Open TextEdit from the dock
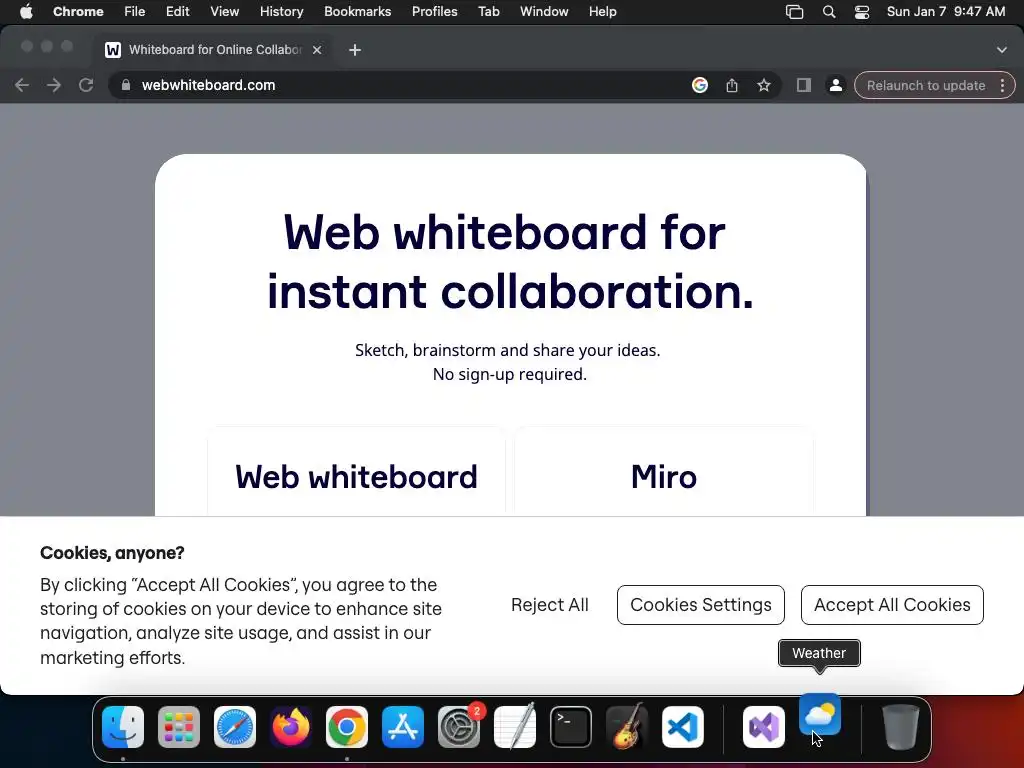This screenshot has width=1024, height=768. coord(515,727)
